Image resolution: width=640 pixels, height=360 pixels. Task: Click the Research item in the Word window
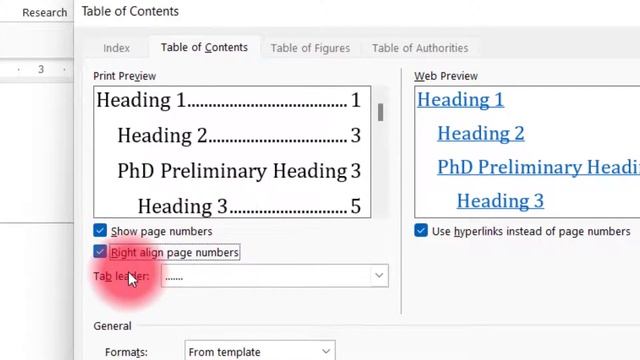(44, 13)
